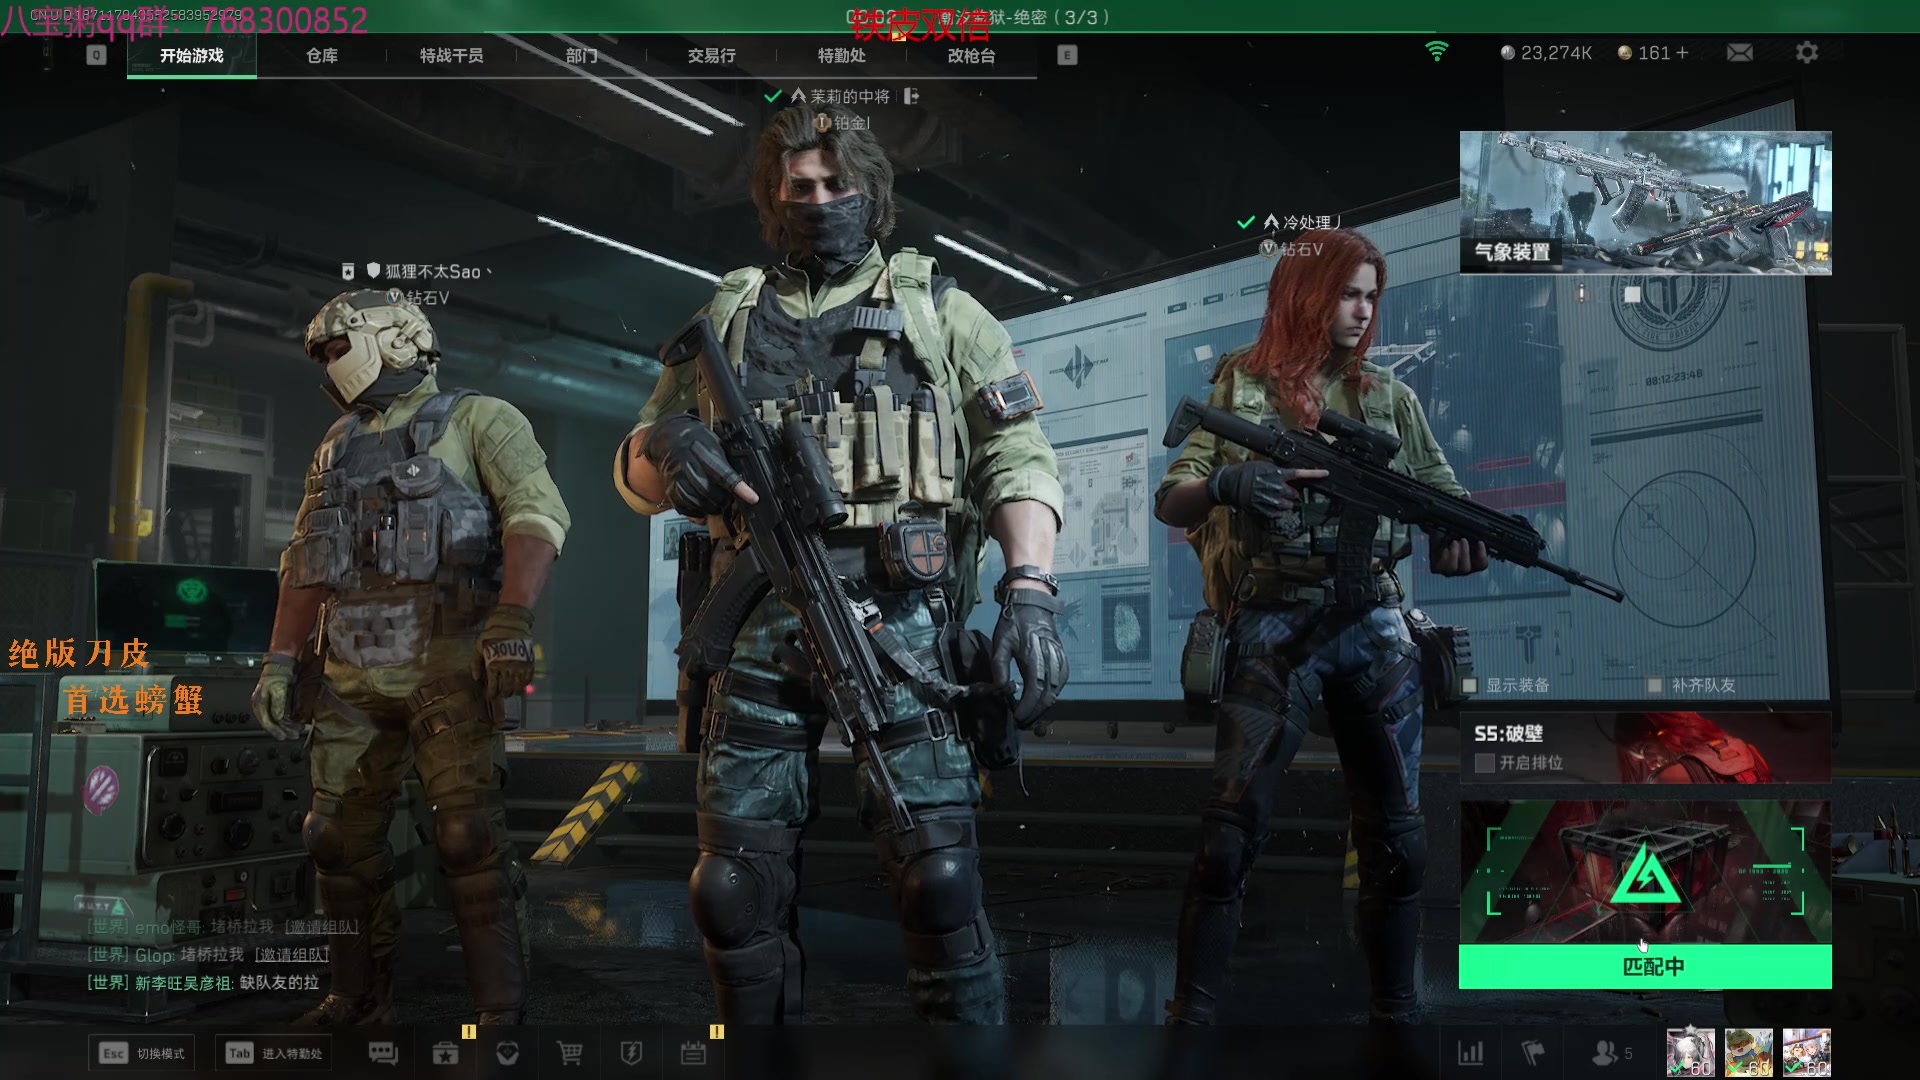This screenshot has height=1080, width=1920.
Task: Select player name 茉莉的中将
Action: pos(849,96)
